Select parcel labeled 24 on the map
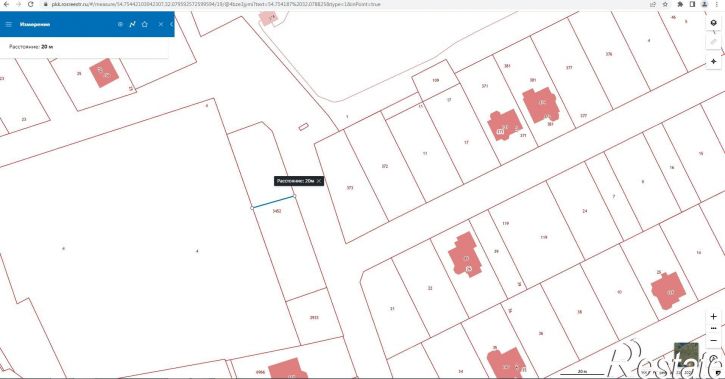The height and width of the screenshot is (379, 725). 584,211
